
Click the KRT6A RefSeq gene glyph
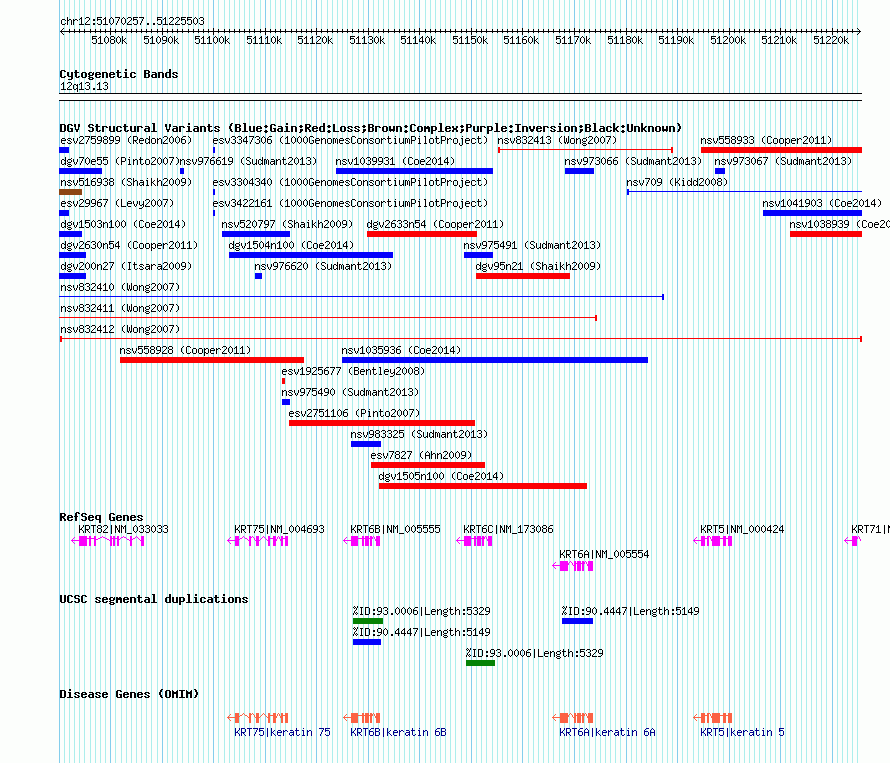(x=573, y=566)
